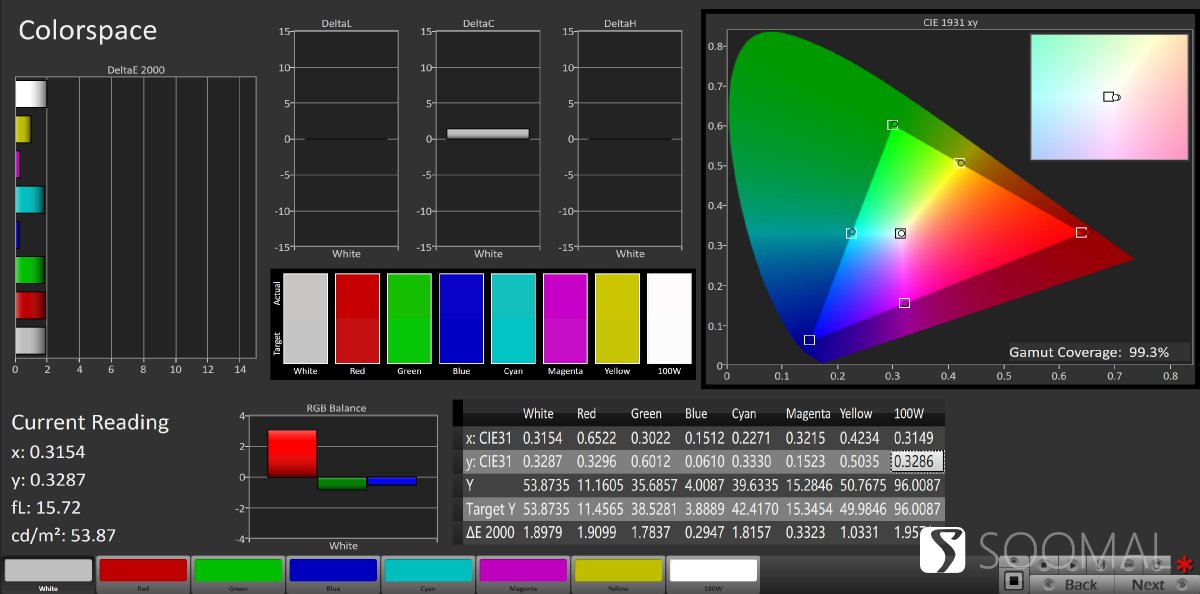Click the Next navigation button
Viewport: 1200px width, 594px height.
[x=1147, y=584]
